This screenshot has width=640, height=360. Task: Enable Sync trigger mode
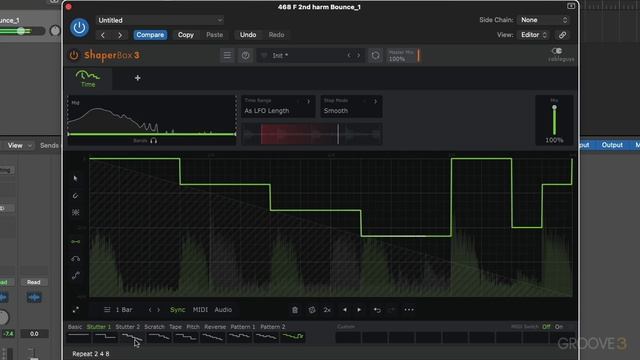pos(178,310)
